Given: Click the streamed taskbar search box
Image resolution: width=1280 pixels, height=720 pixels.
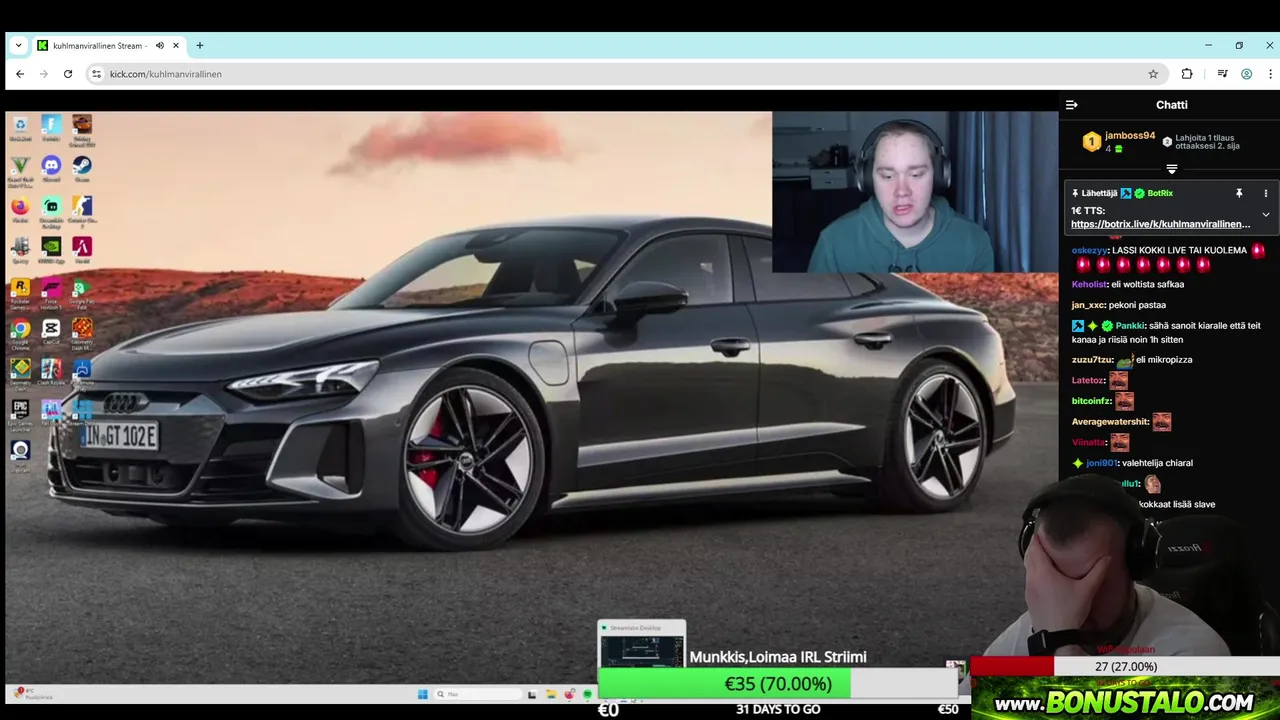Looking at the screenshot, I should click(476, 694).
